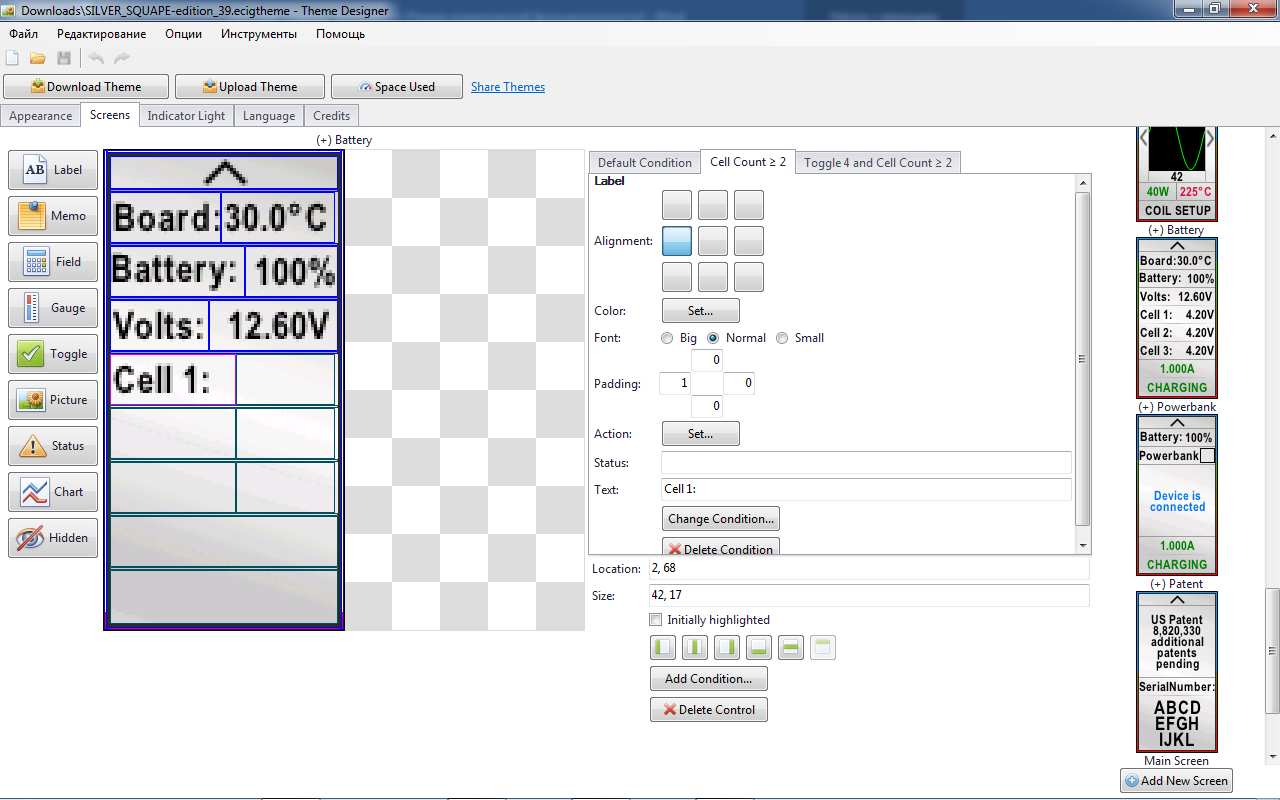1280x800 pixels.
Task: Switch to the Indicator Light tab
Action: coord(186,116)
